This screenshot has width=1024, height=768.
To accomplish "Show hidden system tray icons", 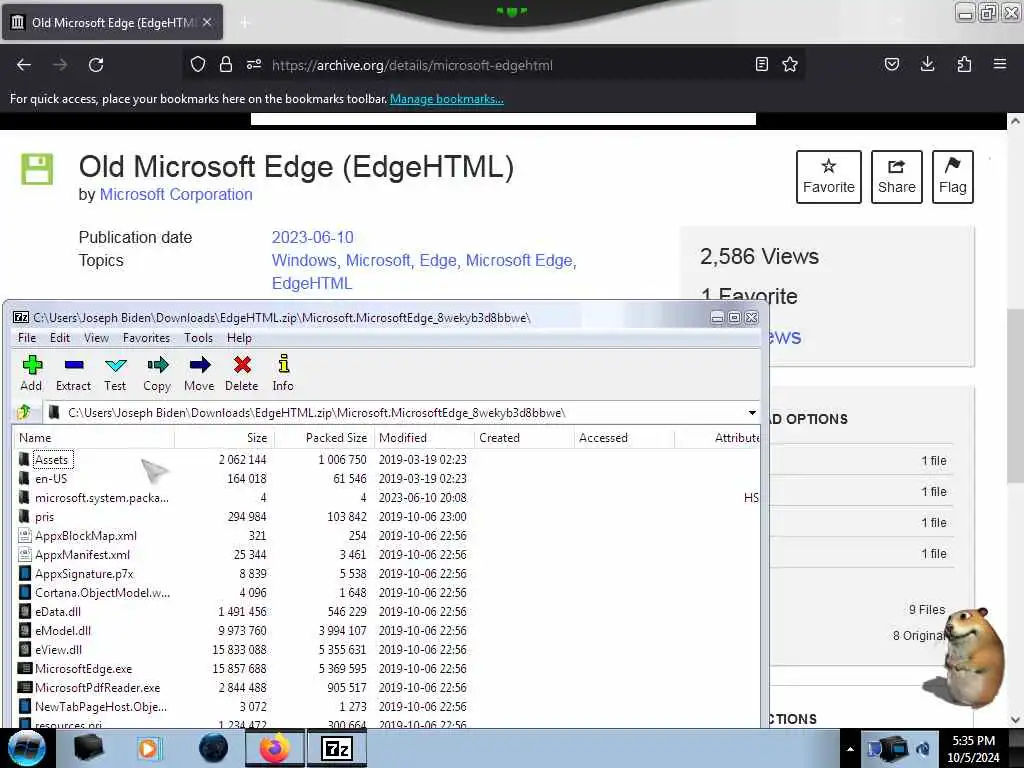I will point(850,749).
